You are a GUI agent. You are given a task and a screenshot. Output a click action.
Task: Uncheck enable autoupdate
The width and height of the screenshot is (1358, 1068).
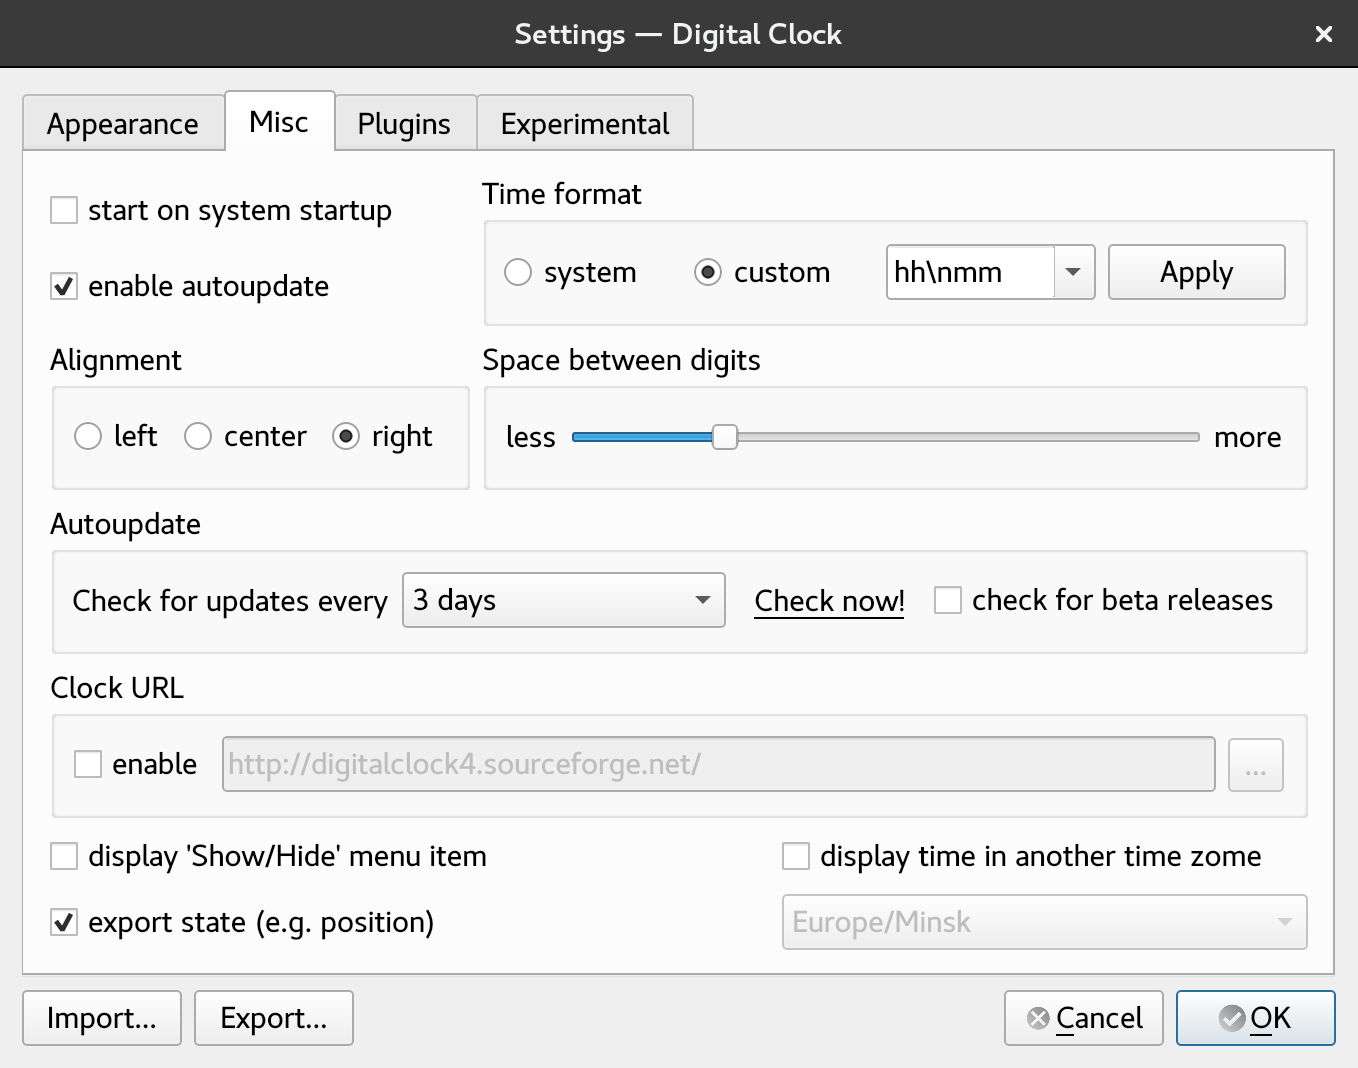[64, 287]
